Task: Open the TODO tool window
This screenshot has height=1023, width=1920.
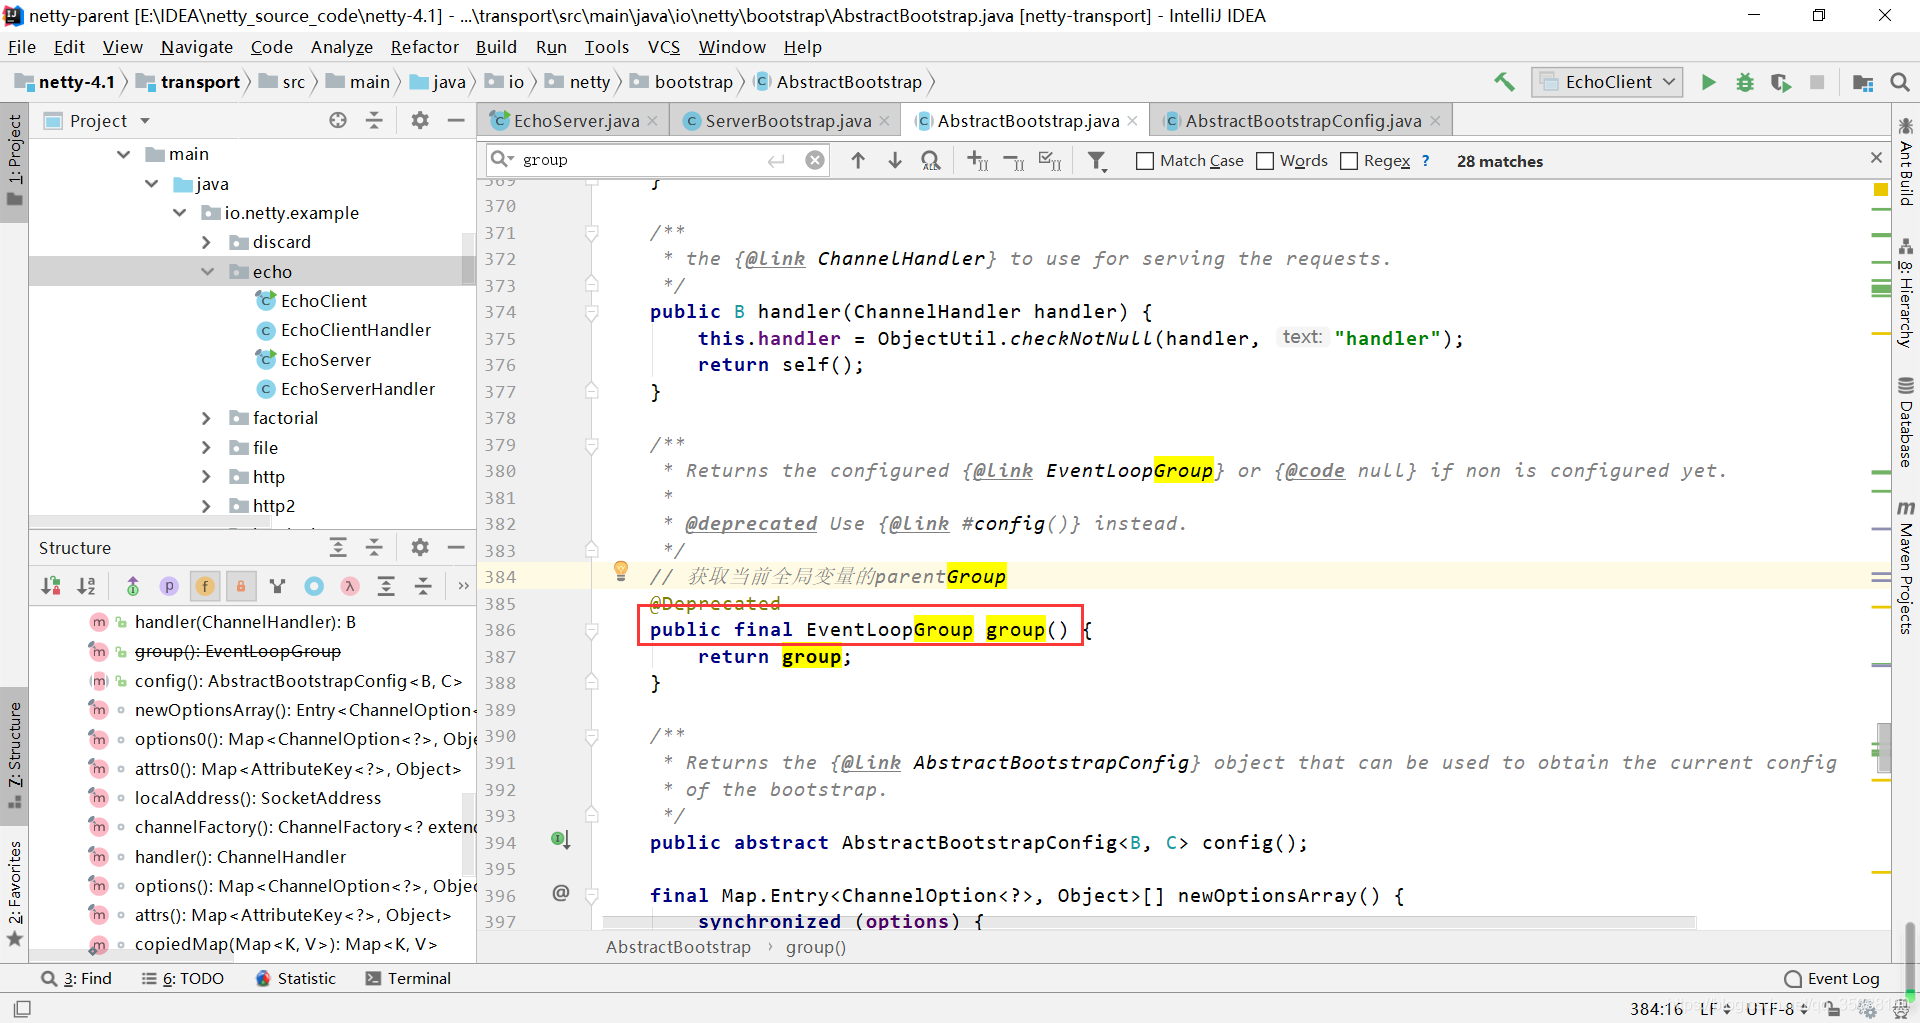Action: pos(183,979)
